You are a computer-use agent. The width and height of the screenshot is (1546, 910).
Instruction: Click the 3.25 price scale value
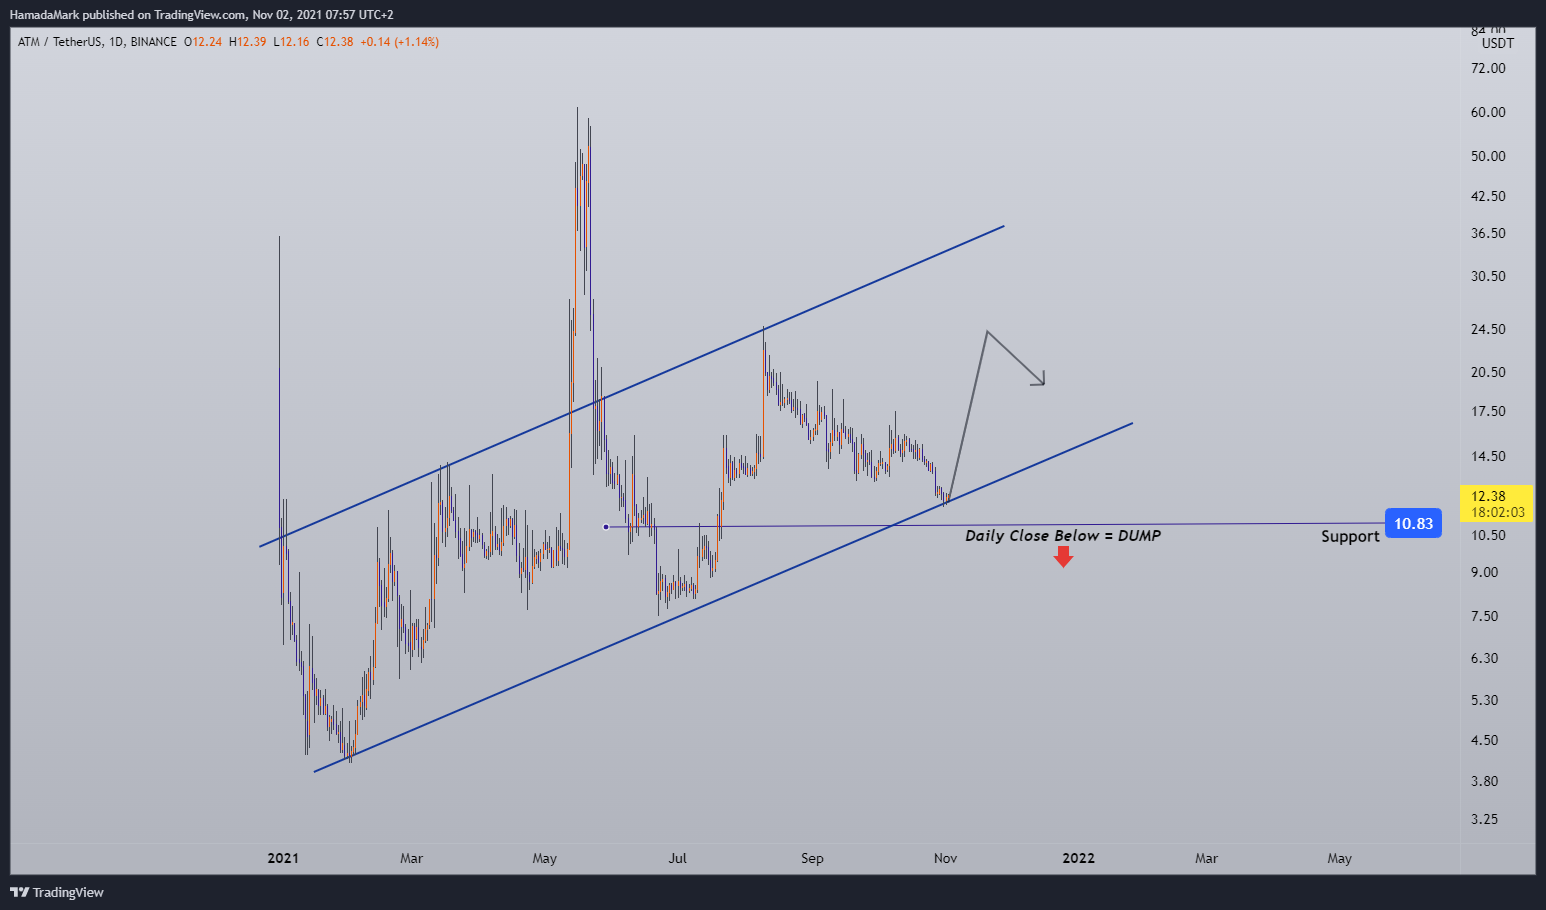[x=1485, y=818]
